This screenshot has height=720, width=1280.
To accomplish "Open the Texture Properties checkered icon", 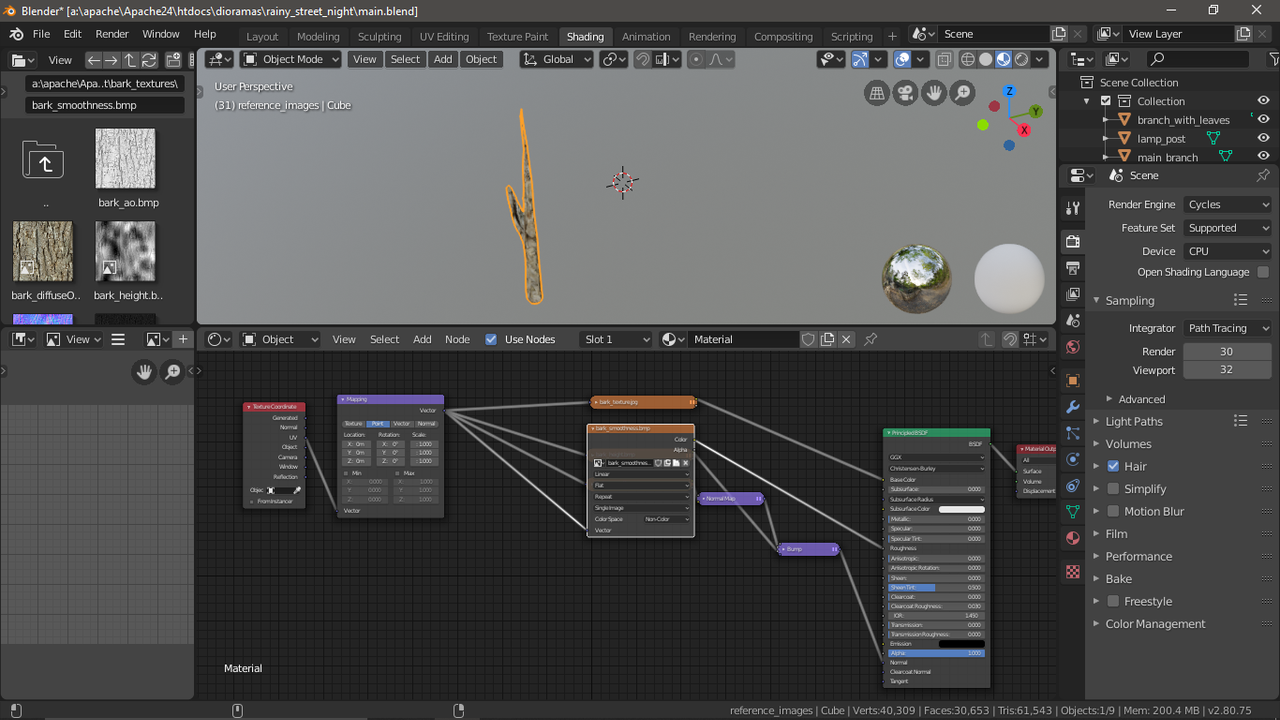I will (x=1072, y=572).
